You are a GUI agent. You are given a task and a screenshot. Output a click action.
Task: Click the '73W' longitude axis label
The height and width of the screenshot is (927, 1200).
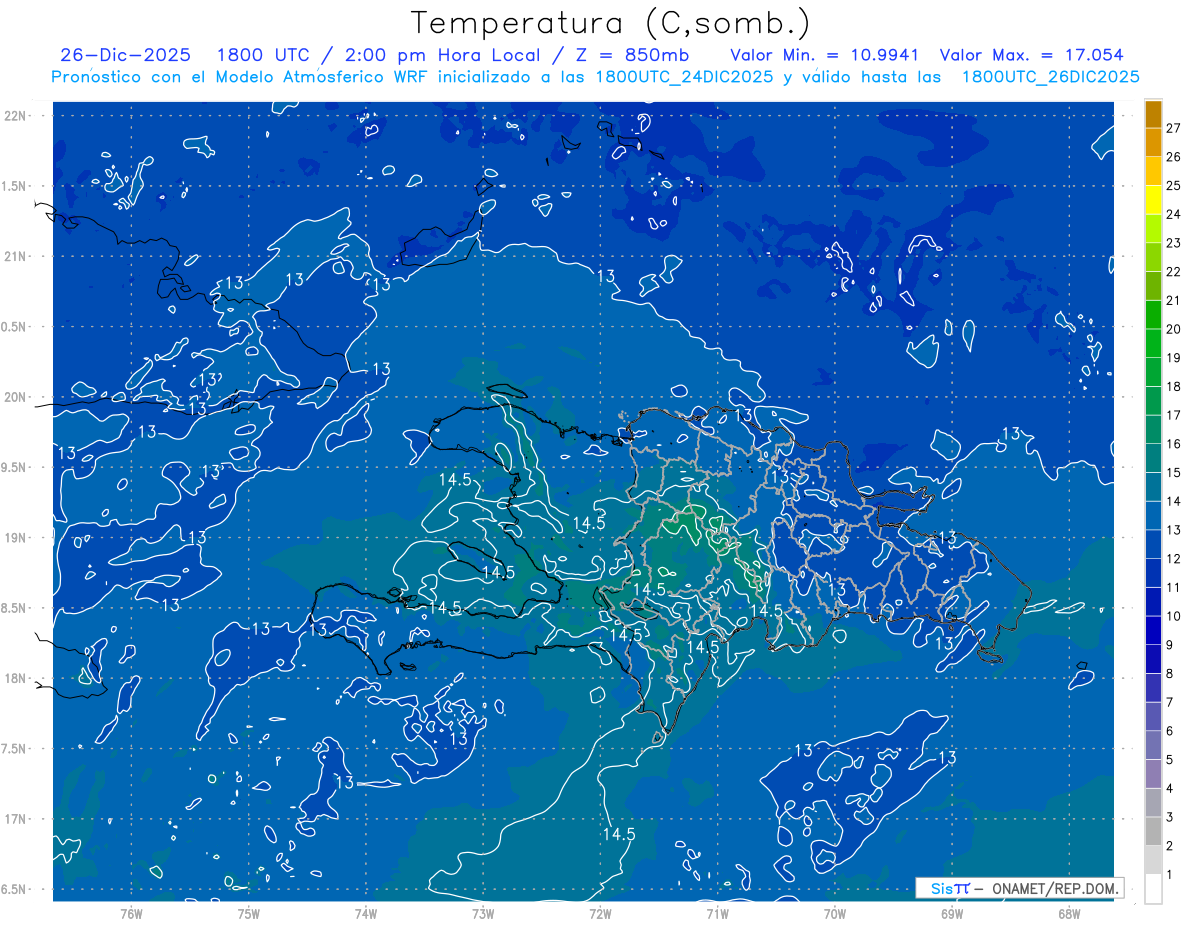(x=483, y=913)
